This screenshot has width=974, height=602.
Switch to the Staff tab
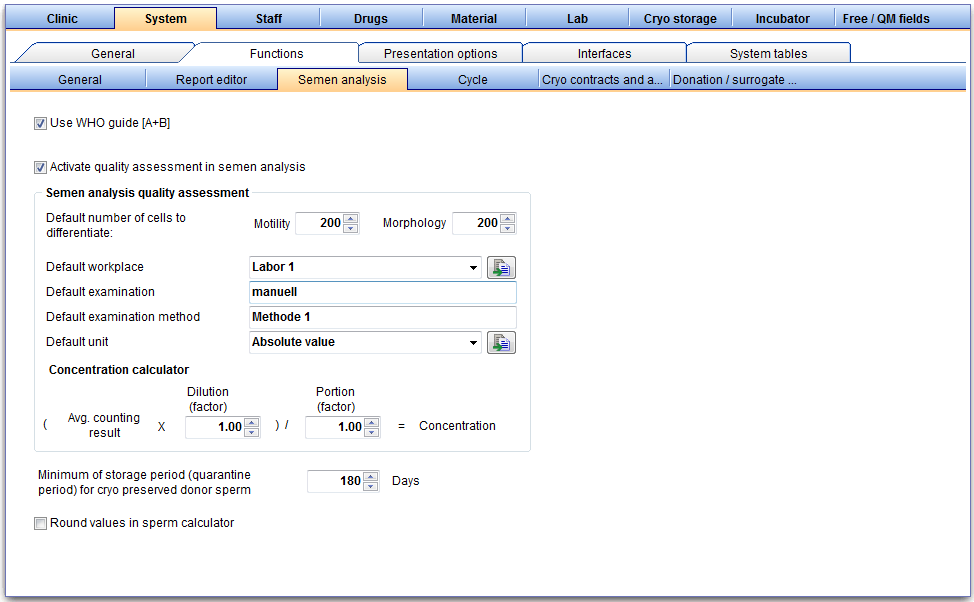point(269,19)
